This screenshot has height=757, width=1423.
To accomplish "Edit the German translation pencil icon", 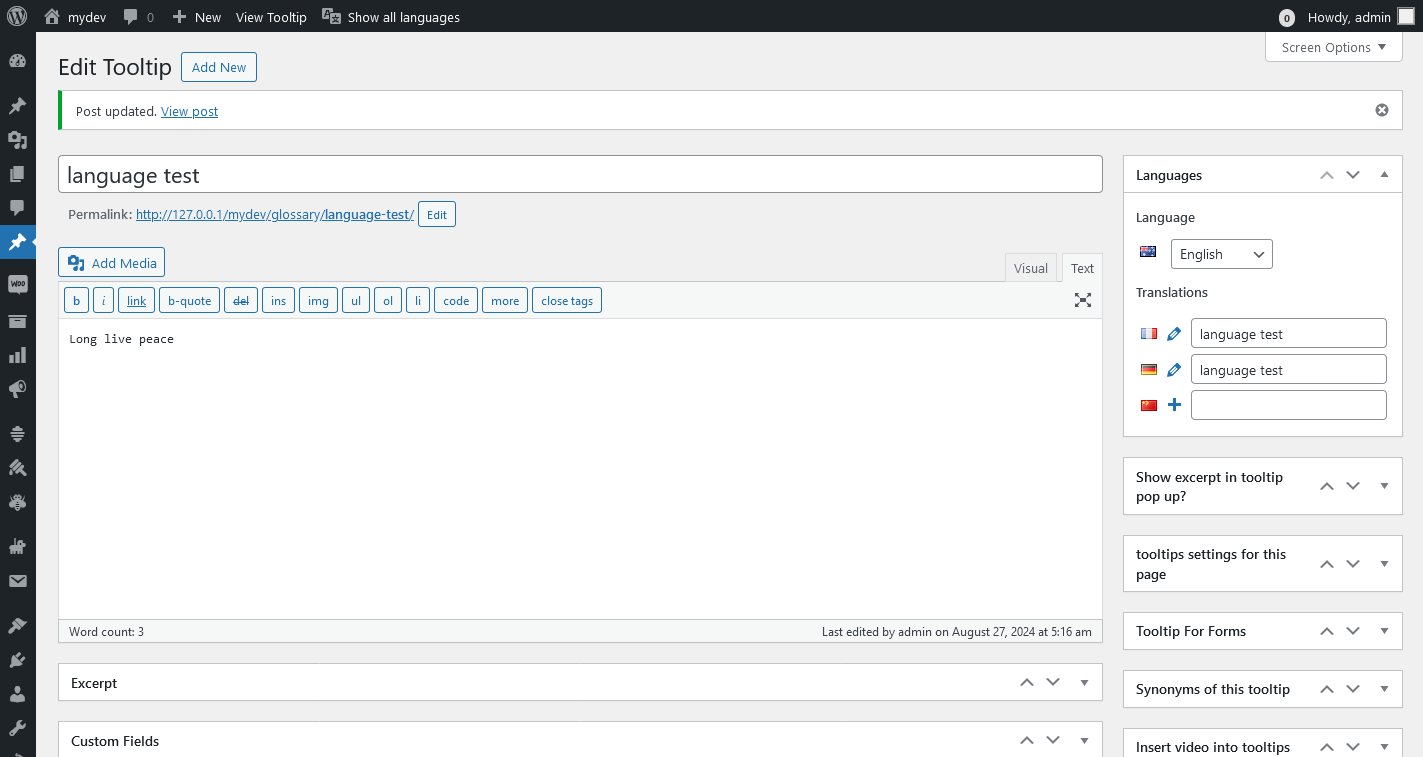I will click(1174, 369).
